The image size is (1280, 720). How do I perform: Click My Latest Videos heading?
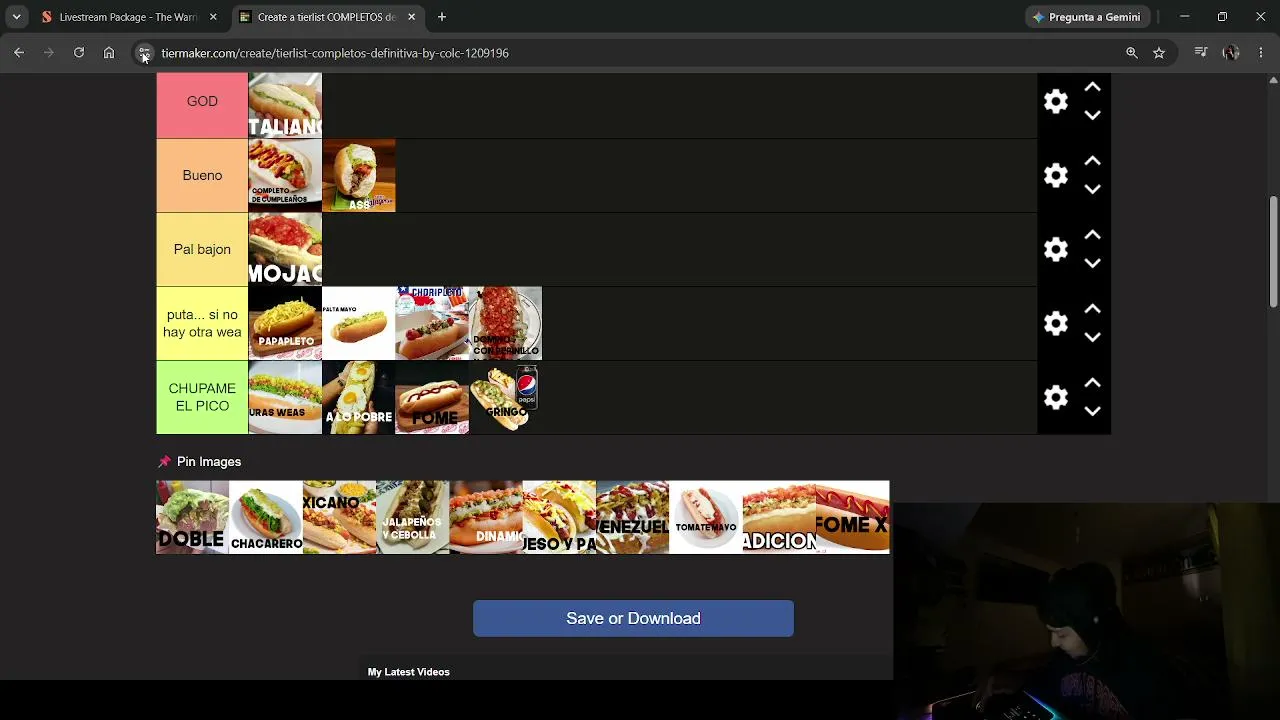pyautogui.click(x=408, y=672)
